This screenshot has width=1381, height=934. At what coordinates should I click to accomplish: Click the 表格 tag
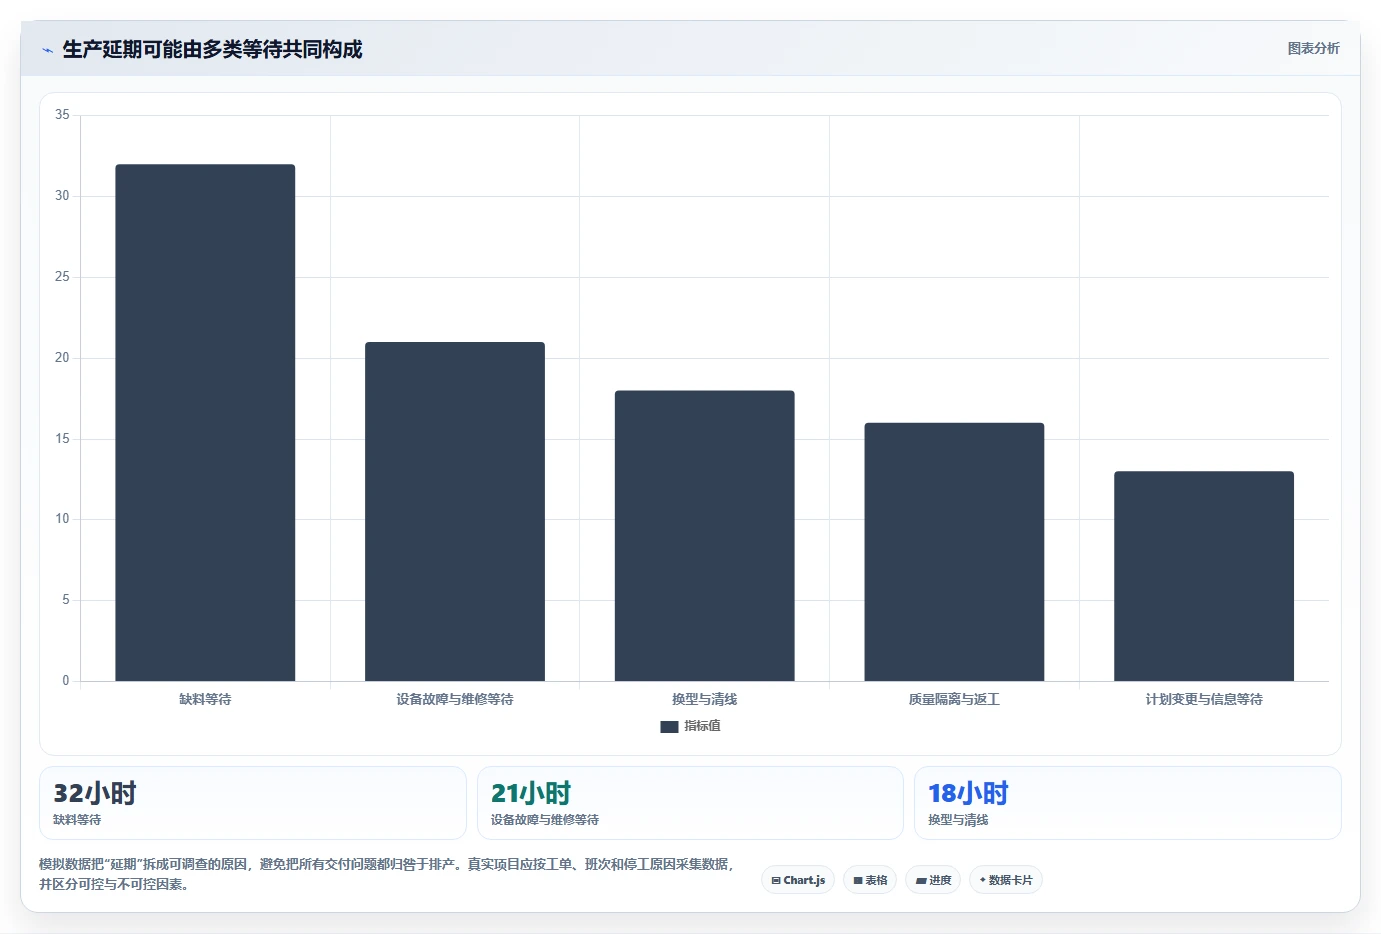click(x=870, y=880)
